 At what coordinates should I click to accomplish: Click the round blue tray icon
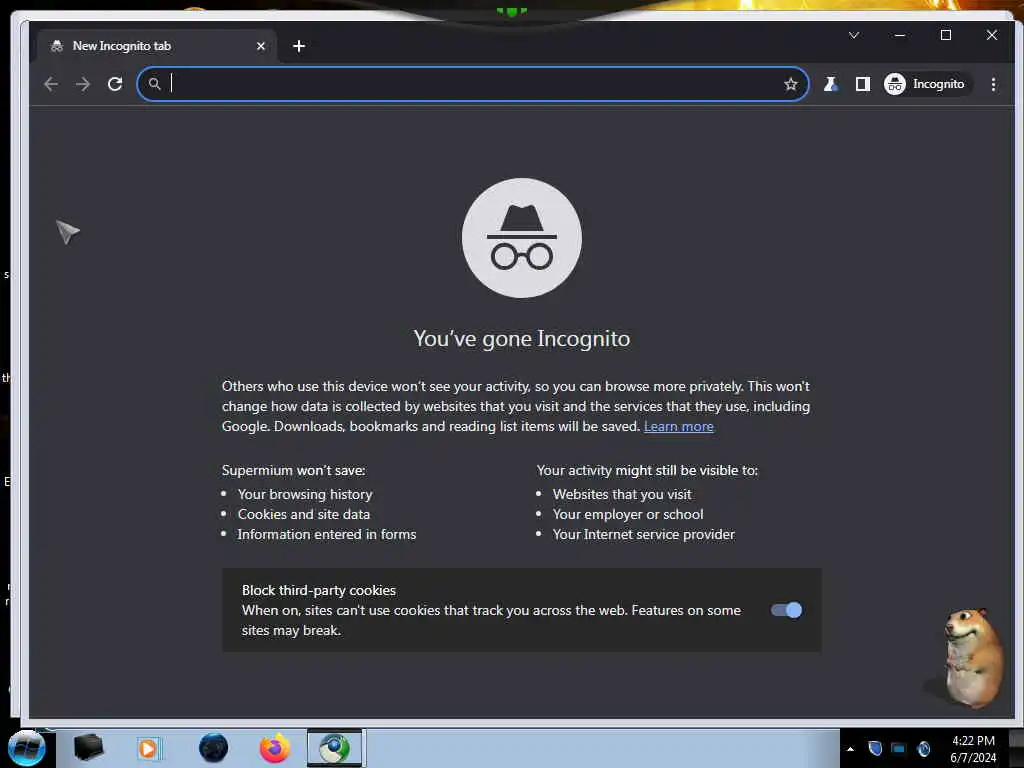(923, 748)
